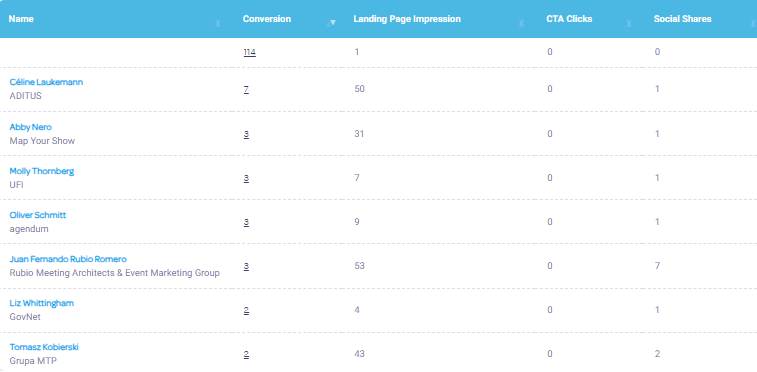Toggle Conversion column sort arrow
Viewport: 757px width, 372px height.
[331, 23]
